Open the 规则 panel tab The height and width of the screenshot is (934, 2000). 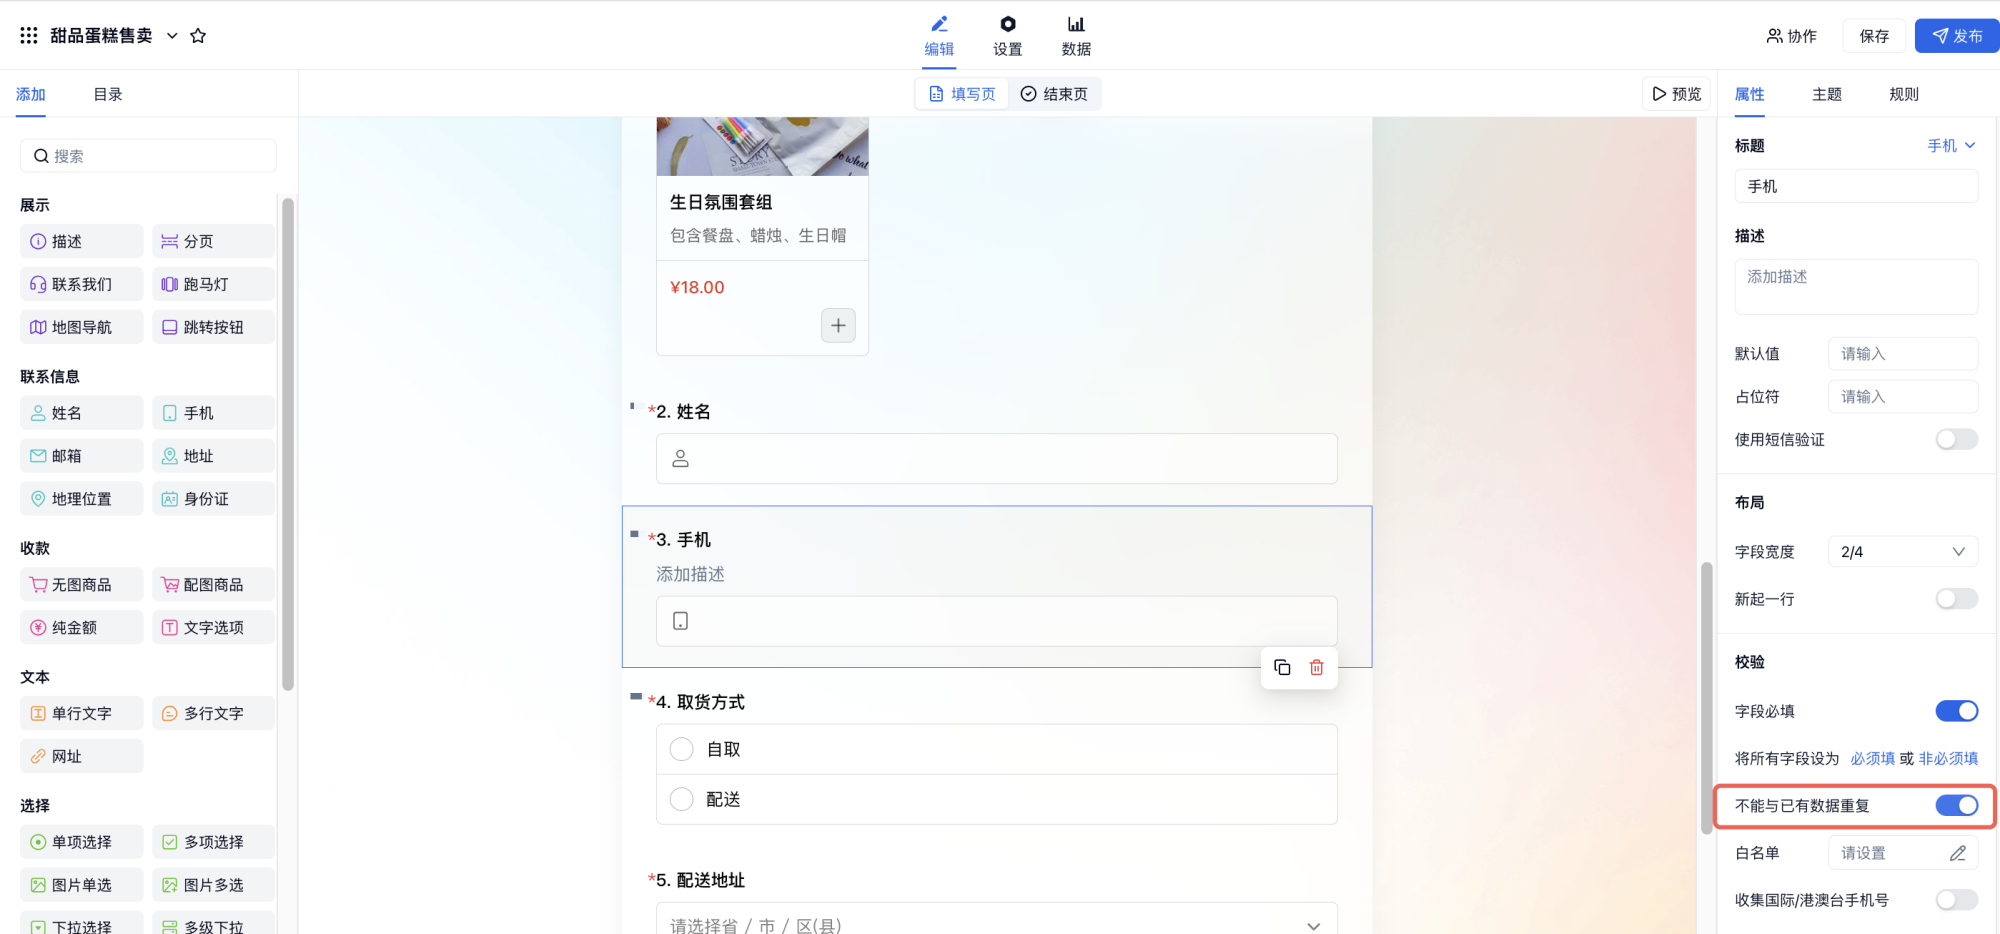(x=1904, y=94)
